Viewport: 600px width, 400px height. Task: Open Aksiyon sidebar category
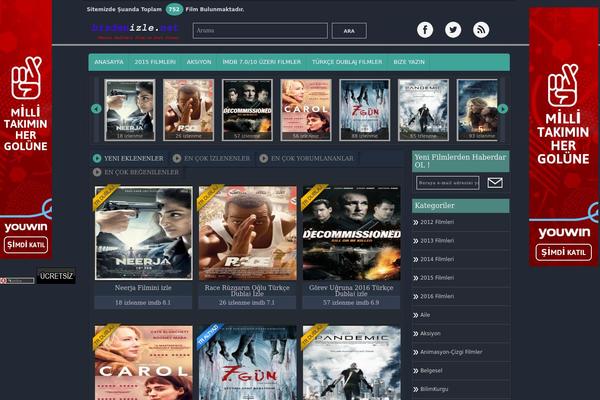tap(430, 334)
